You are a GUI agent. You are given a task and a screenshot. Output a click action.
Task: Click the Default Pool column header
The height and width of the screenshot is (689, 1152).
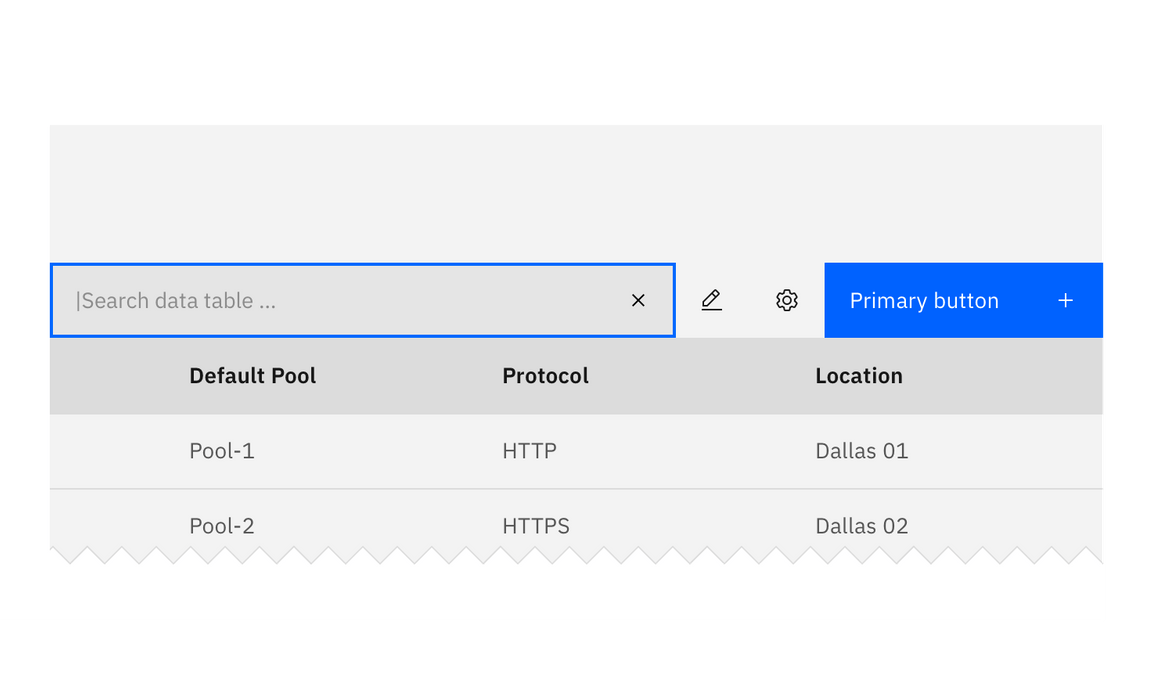(x=252, y=376)
